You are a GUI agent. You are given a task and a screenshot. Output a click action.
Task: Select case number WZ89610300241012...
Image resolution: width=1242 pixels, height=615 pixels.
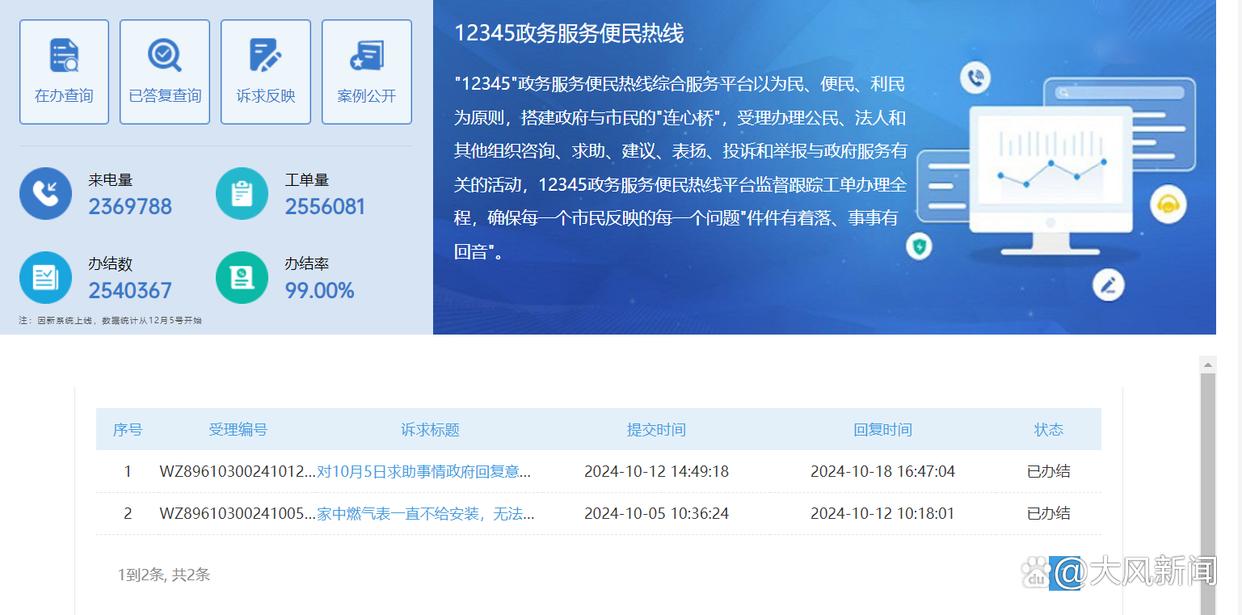pos(238,471)
